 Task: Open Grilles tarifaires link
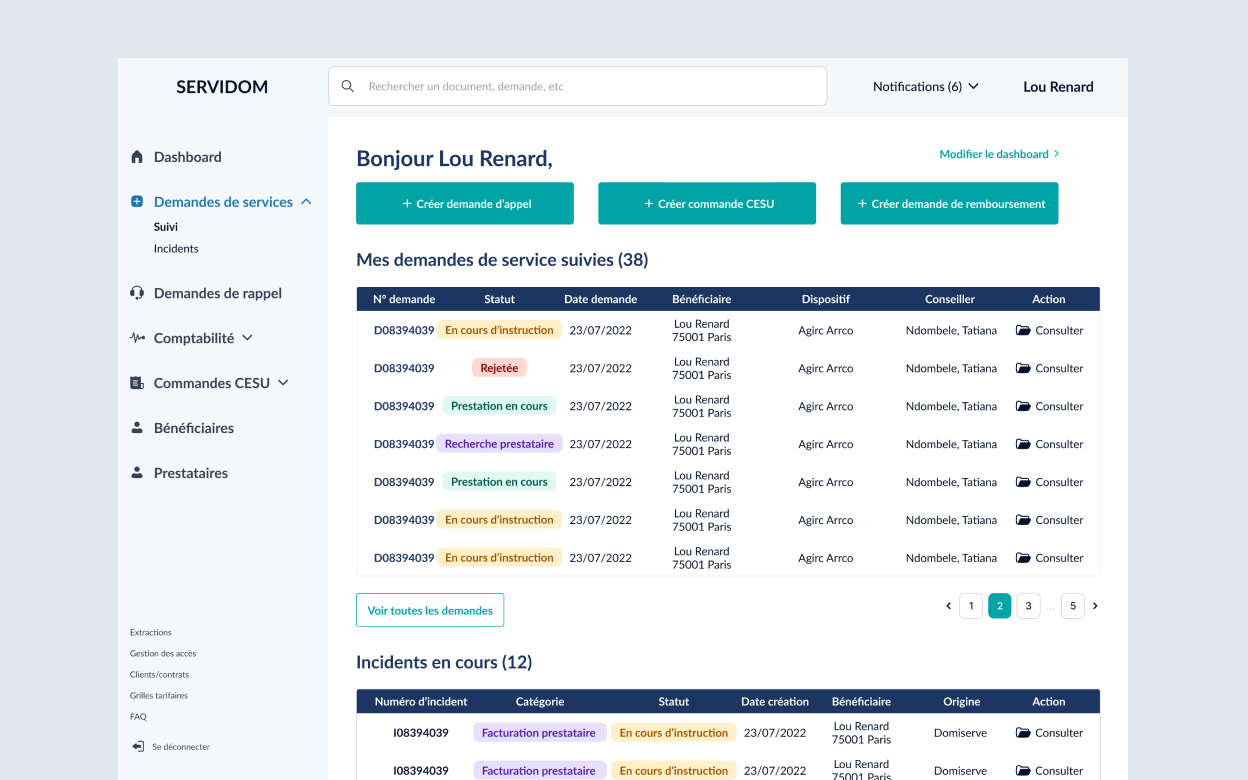coord(158,696)
